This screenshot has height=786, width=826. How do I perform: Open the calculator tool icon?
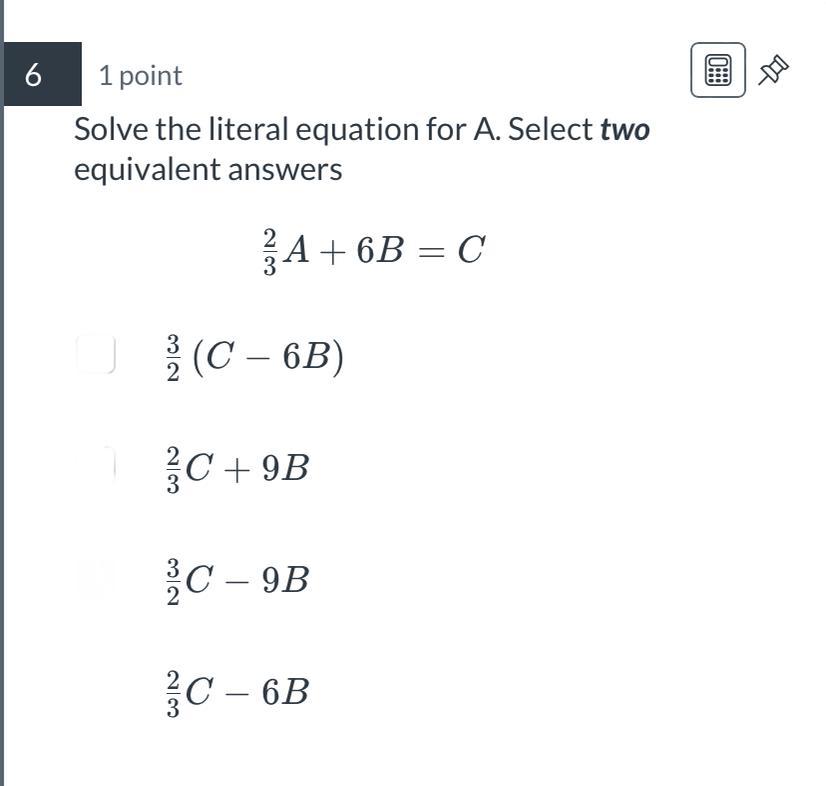[717, 70]
